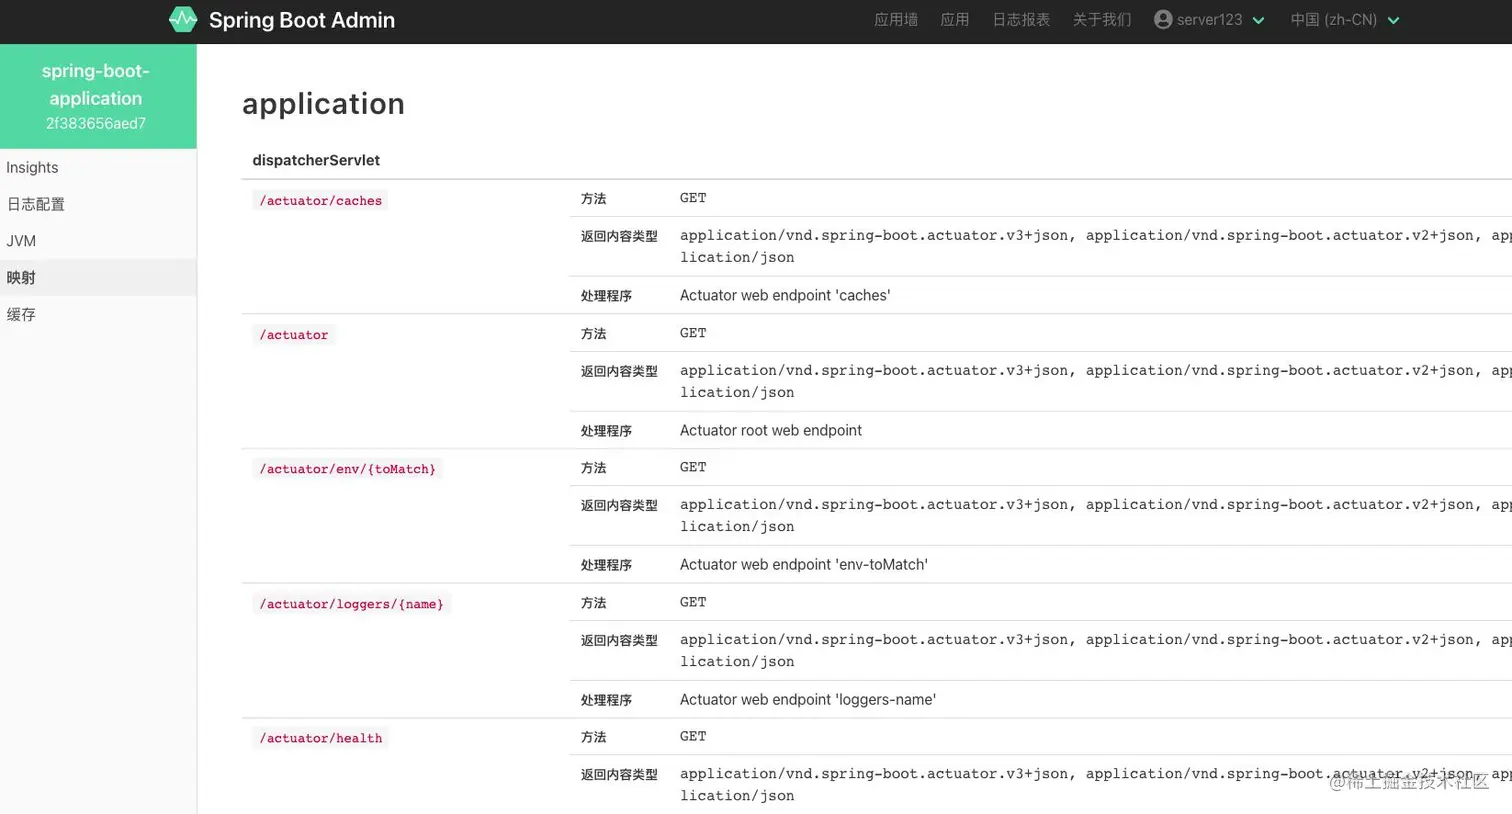This screenshot has height=814, width=1512.
Task: Open JVM in the sidebar
Action: [x=98, y=241]
